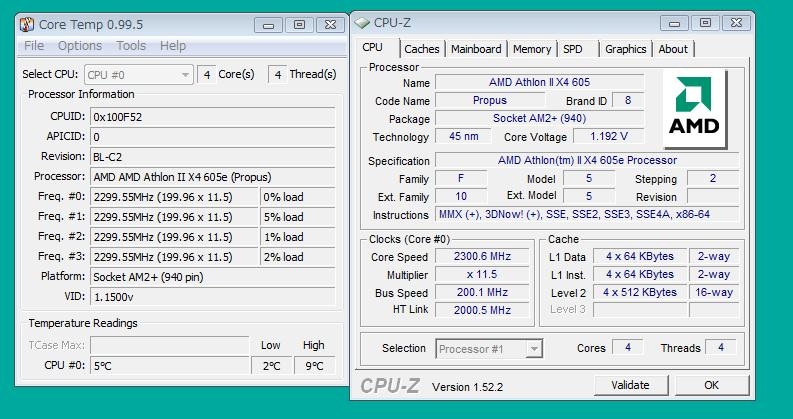Close the Core Temp window
793x419 pixels.
click(x=330, y=25)
